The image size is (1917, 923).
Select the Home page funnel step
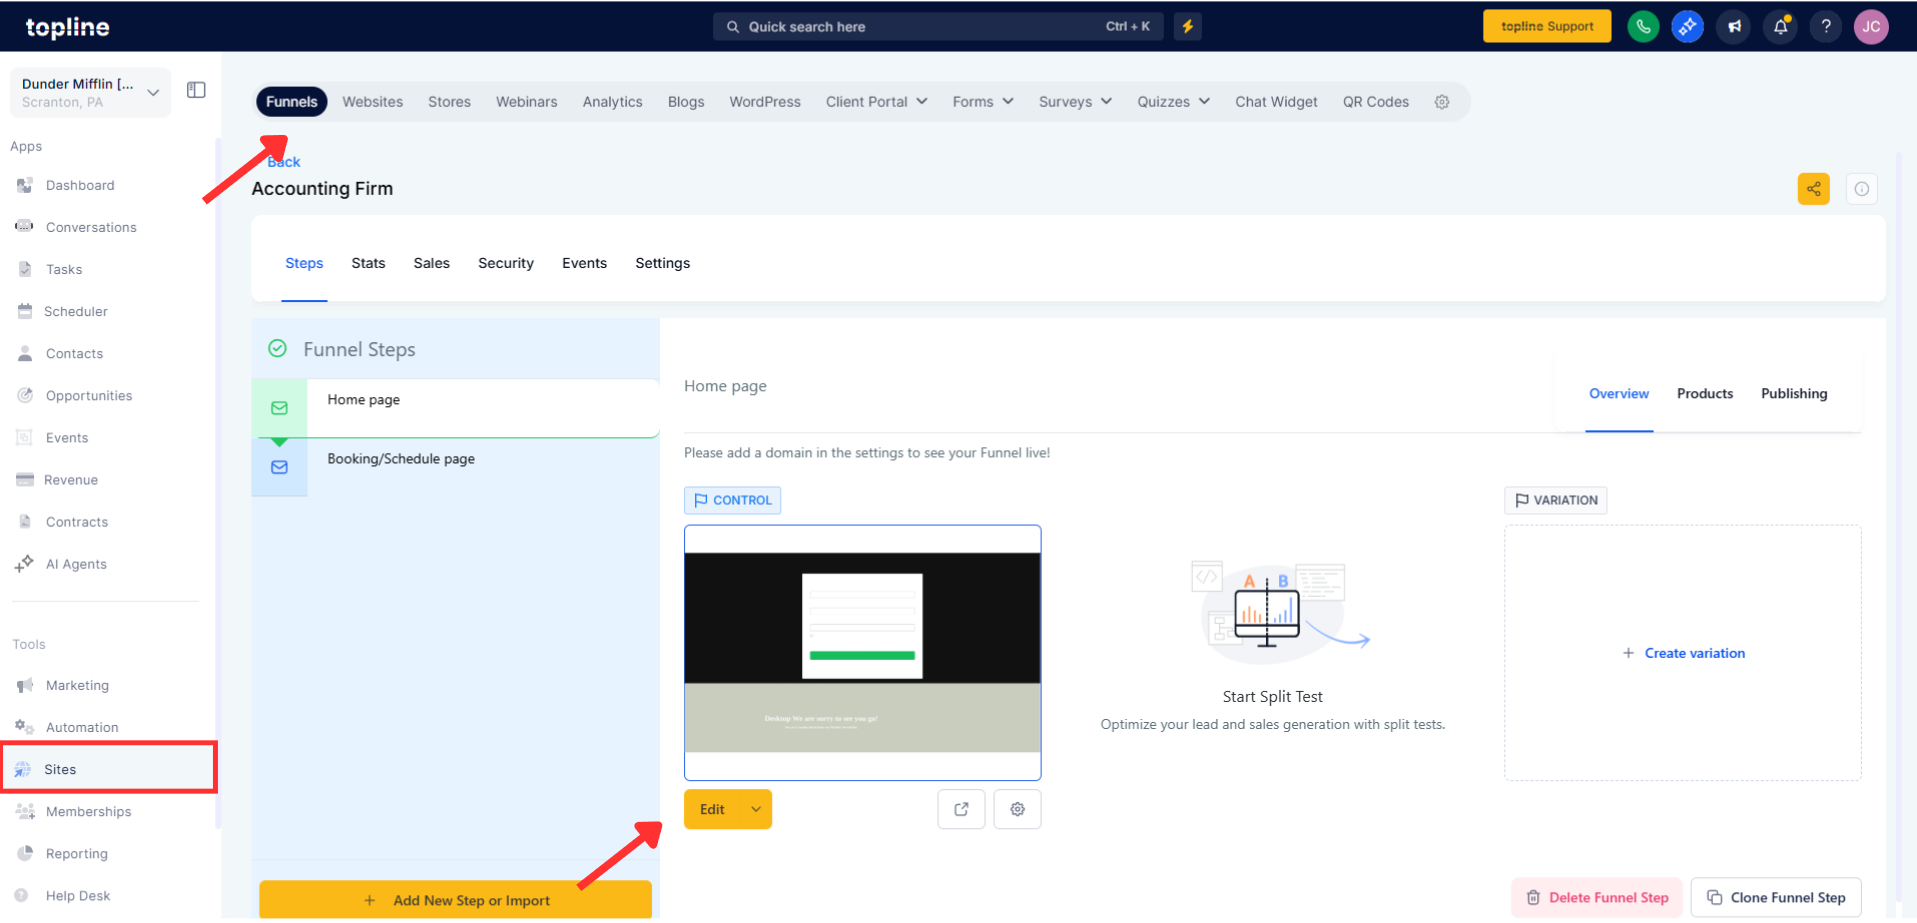tap(456, 408)
